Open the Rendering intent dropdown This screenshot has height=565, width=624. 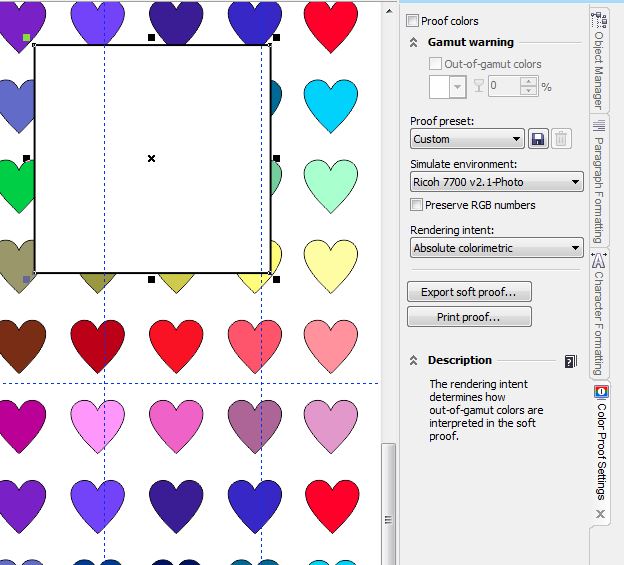click(497, 248)
